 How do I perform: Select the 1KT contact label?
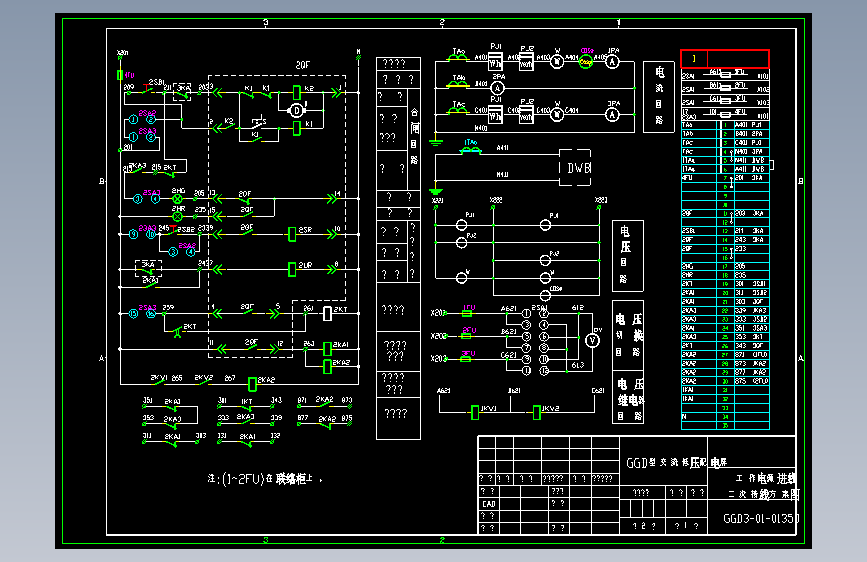(247, 402)
